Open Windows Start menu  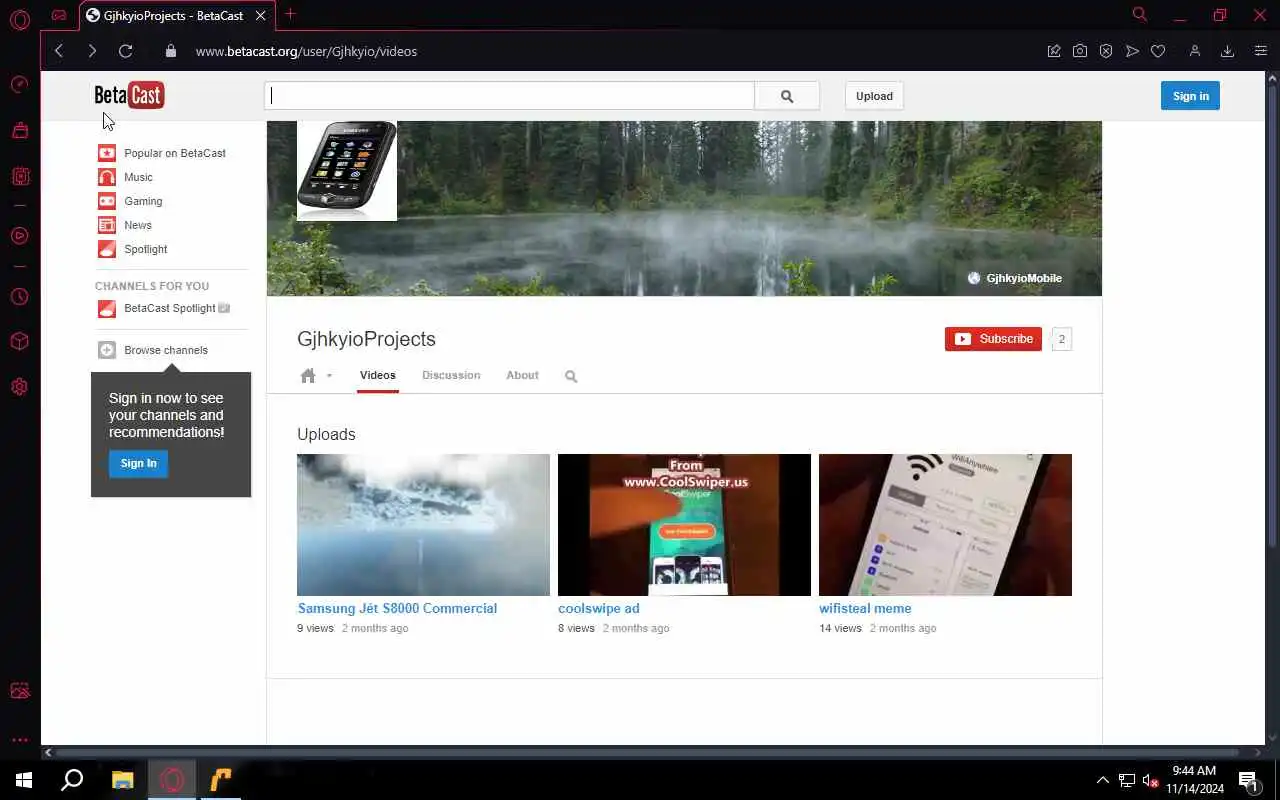[x=24, y=780]
